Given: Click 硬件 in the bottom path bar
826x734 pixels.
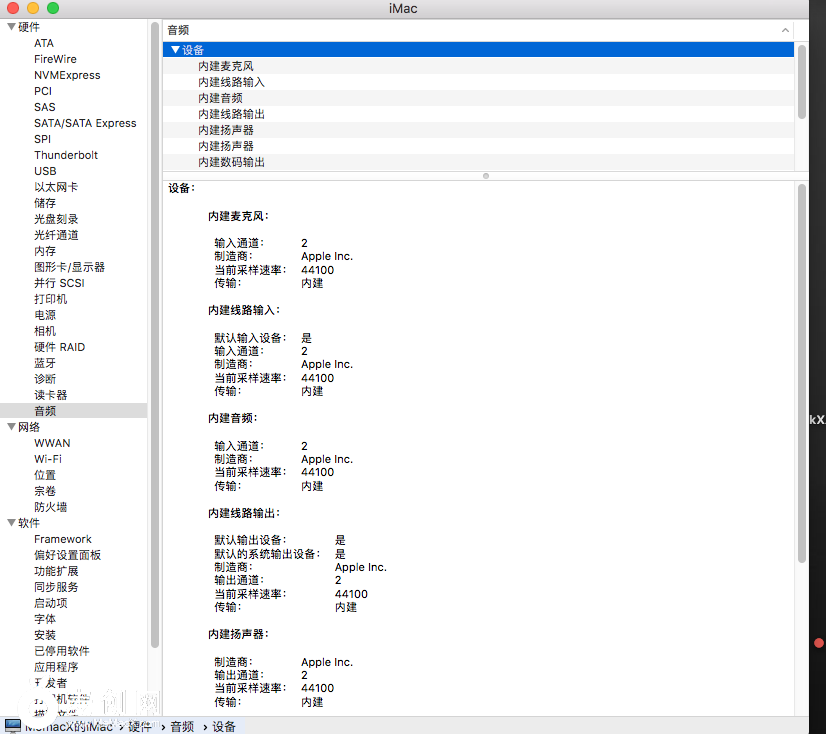Looking at the screenshot, I should pos(140,726).
